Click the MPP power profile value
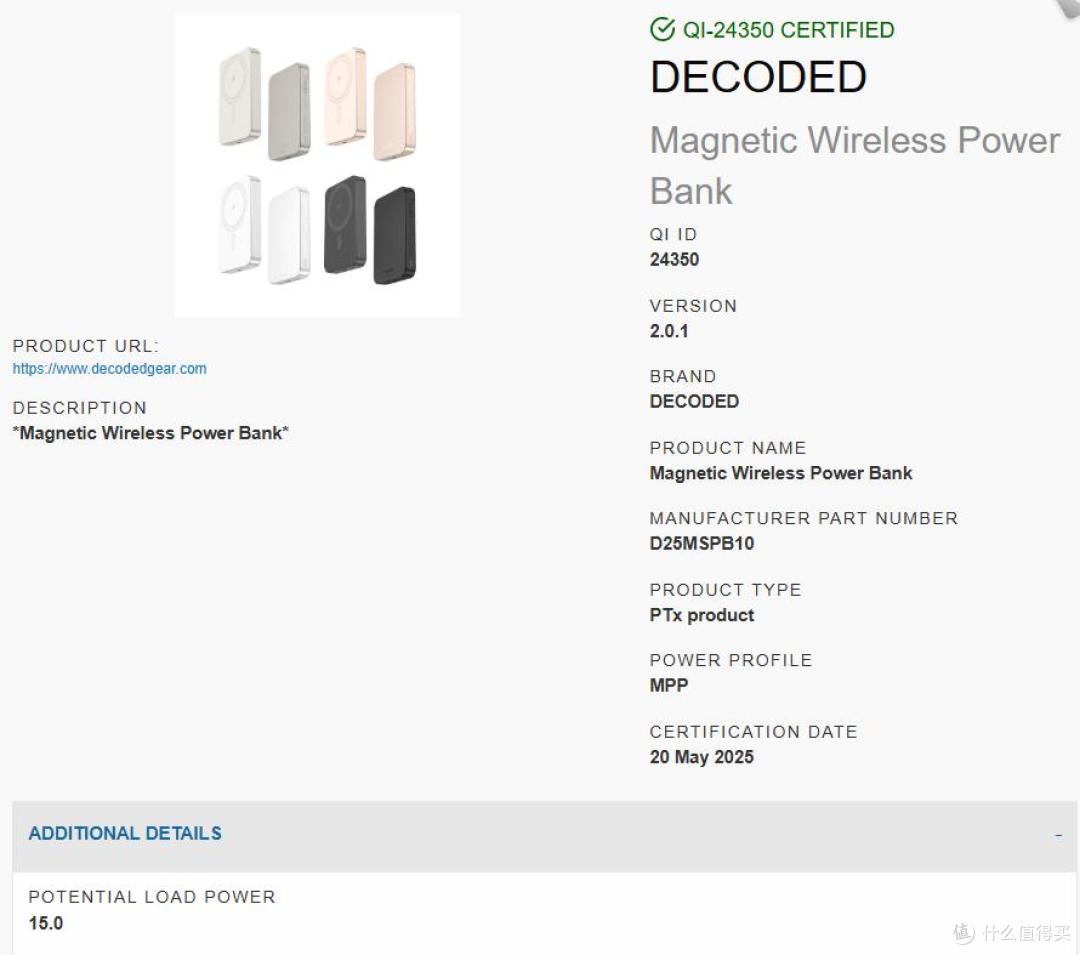Image resolution: width=1080 pixels, height=955 pixels. (669, 685)
